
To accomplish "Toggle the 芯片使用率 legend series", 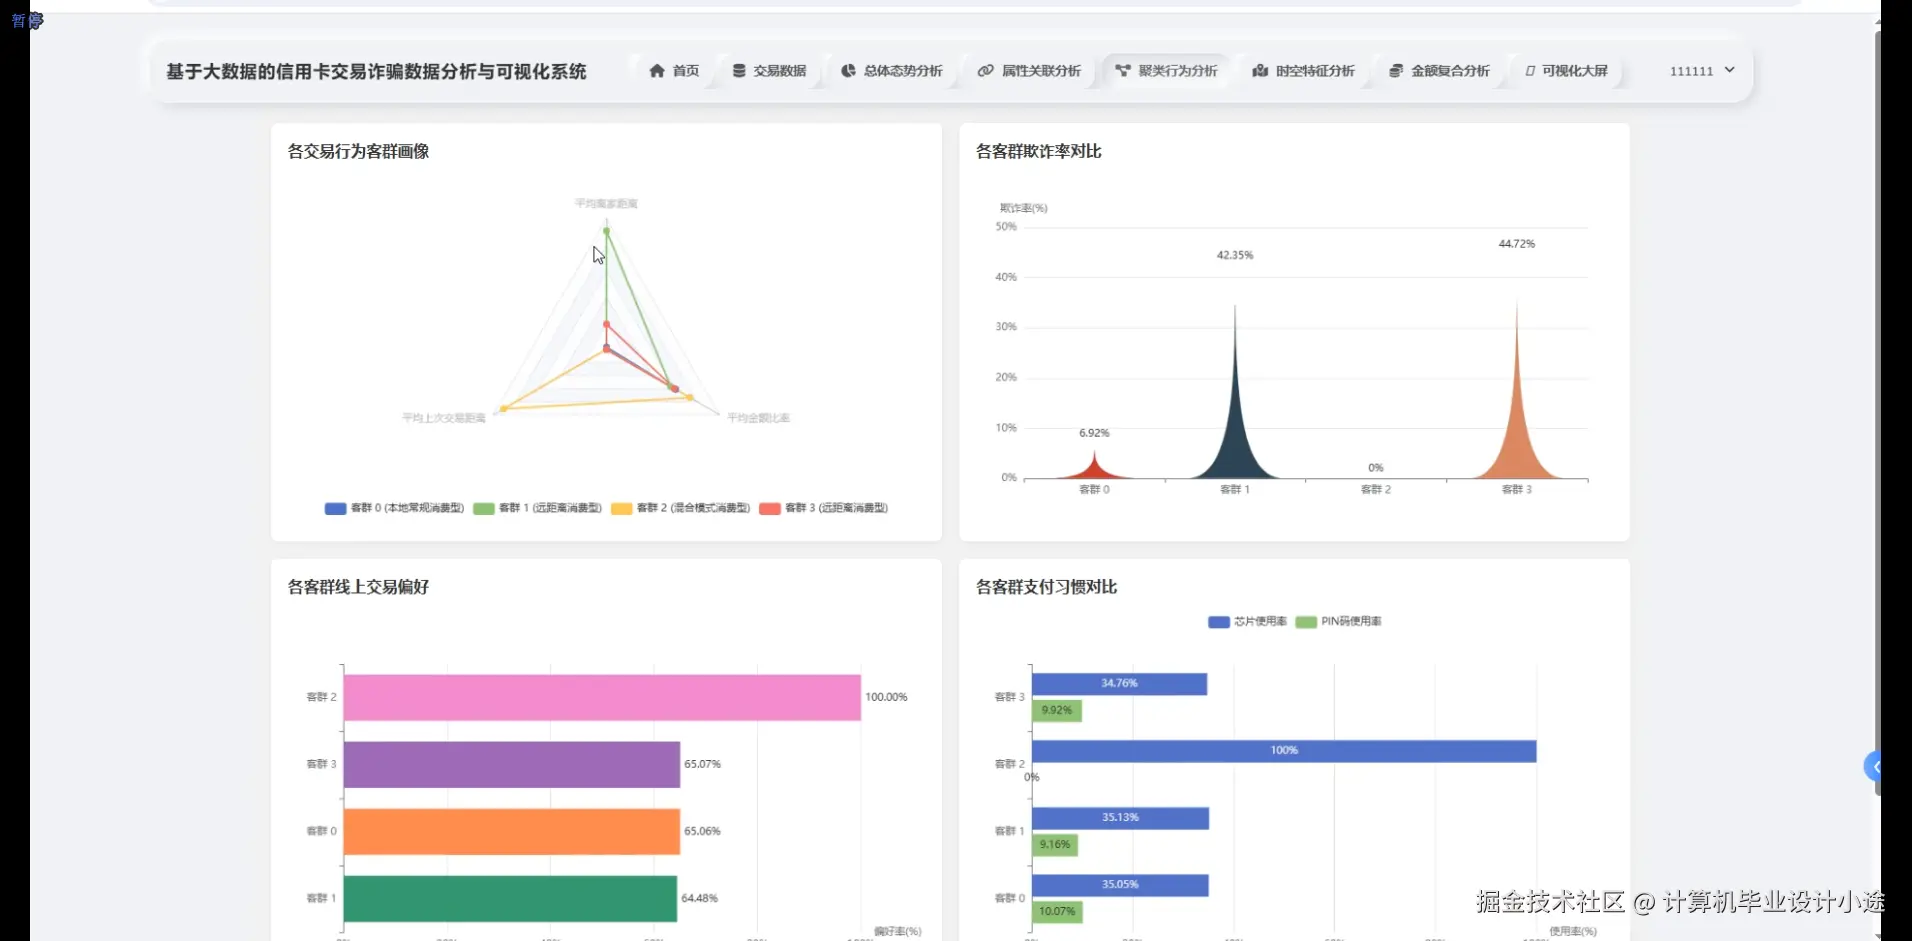I will click(x=1248, y=622).
